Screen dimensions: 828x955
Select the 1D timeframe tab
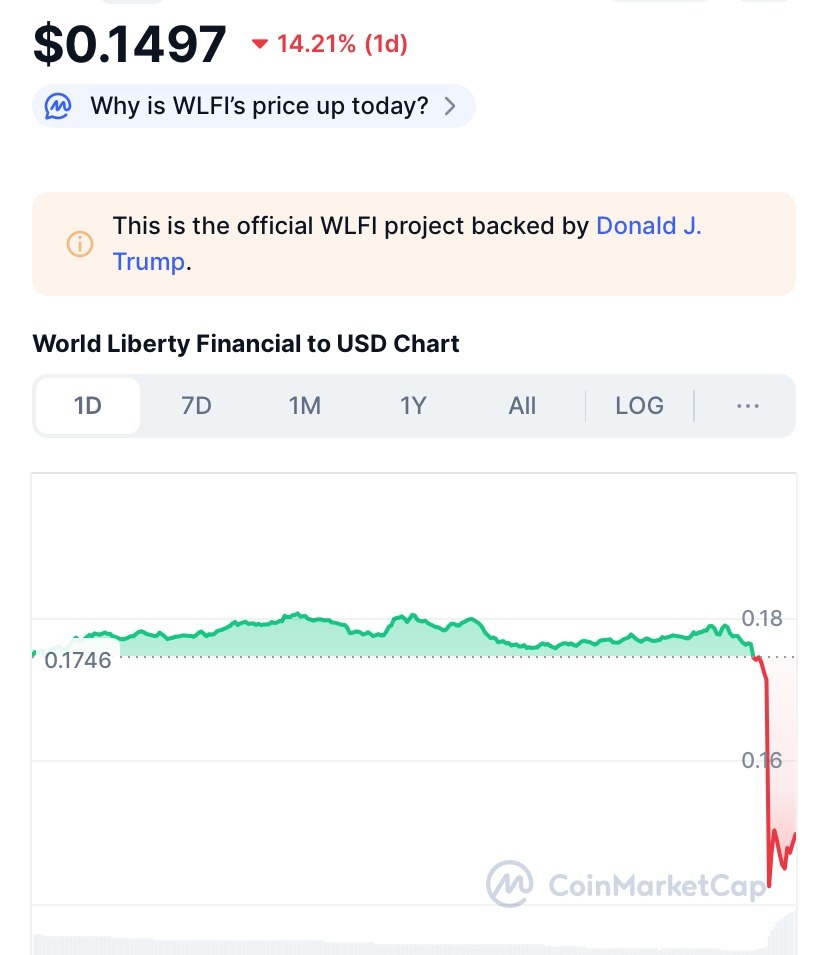pos(88,406)
